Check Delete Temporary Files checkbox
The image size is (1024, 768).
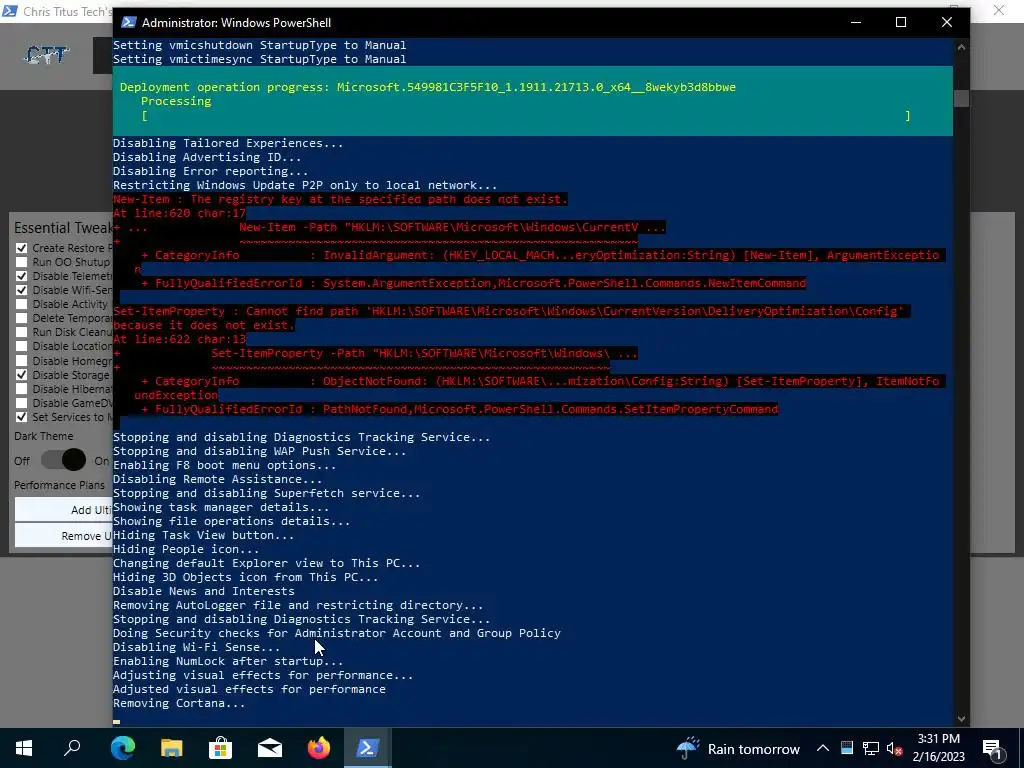click(22, 318)
